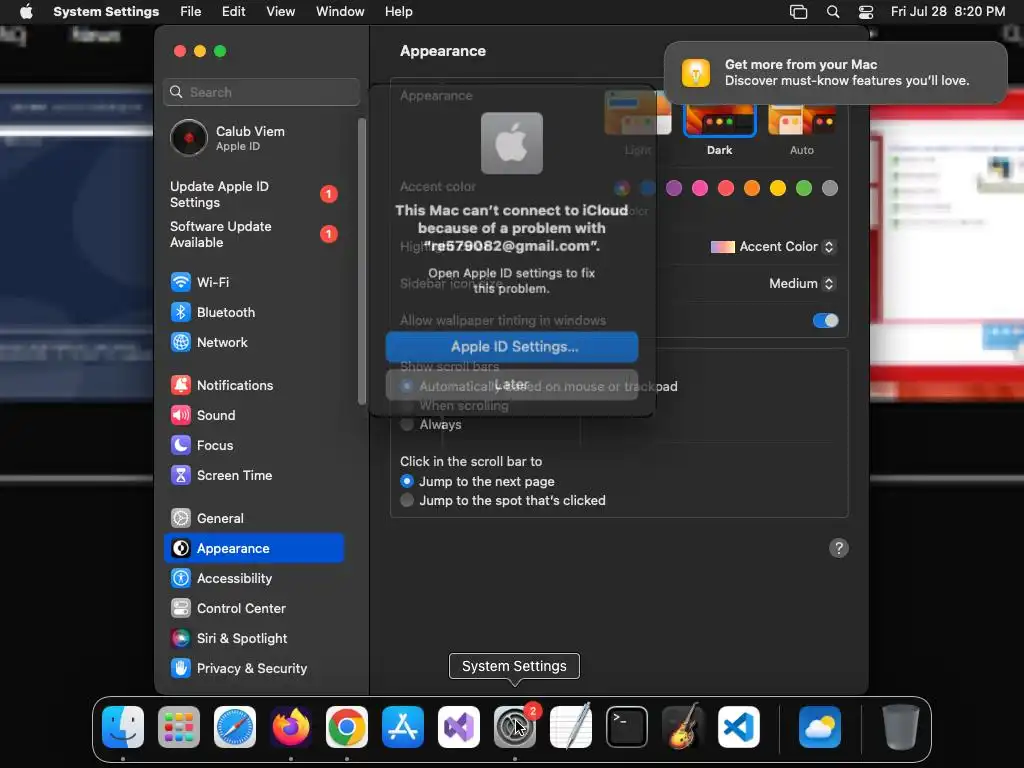Open Launchpad from the Dock
The width and height of the screenshot is (1024, 768).
[x=179, y=727]
